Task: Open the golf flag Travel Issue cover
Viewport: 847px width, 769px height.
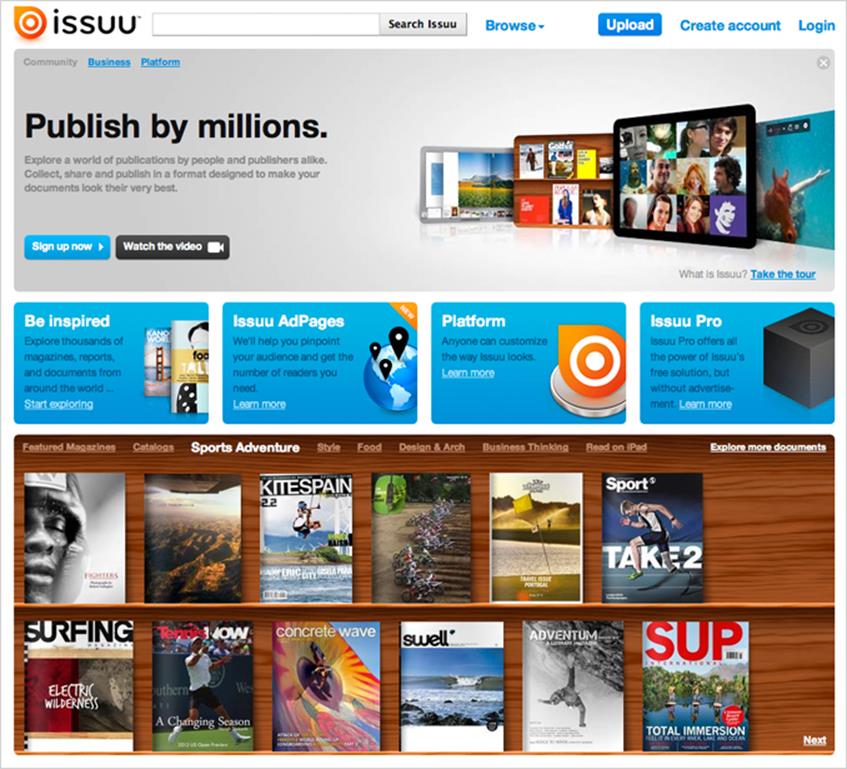Action: click(x=536, y=538)
